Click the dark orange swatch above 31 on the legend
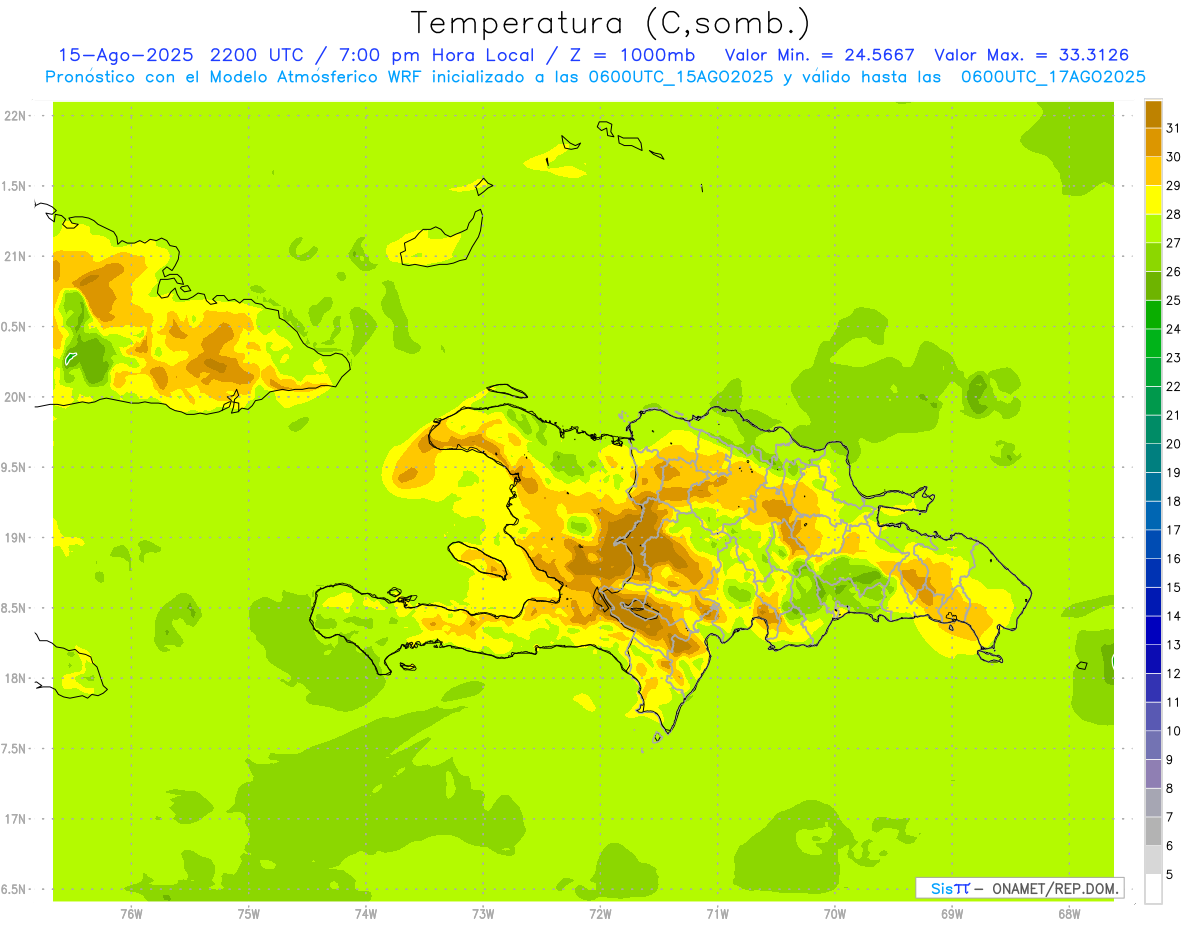 point(1153,114)
